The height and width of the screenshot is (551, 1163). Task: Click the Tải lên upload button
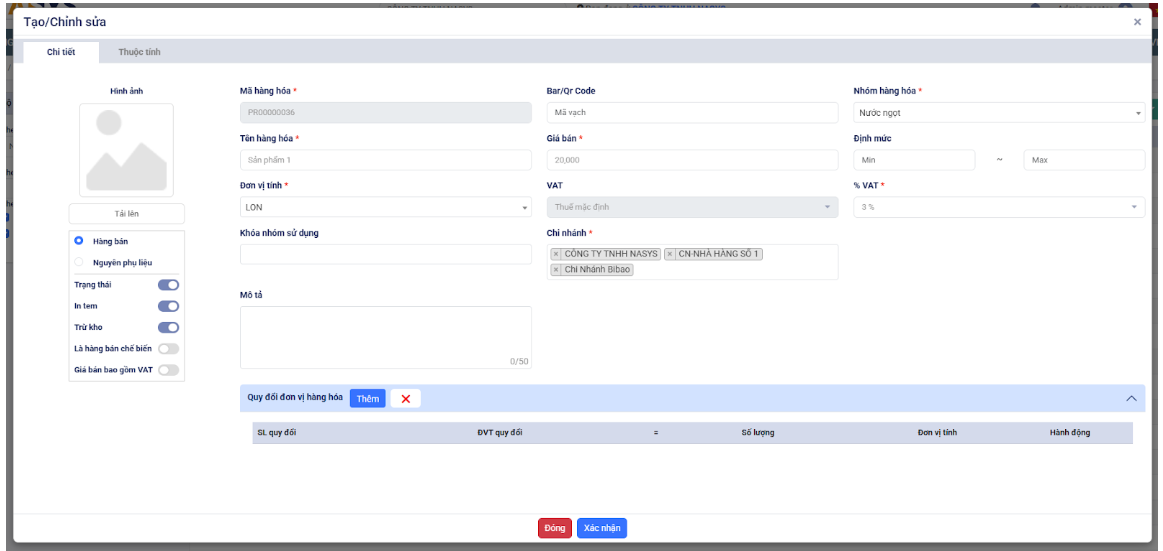(126, 214)
